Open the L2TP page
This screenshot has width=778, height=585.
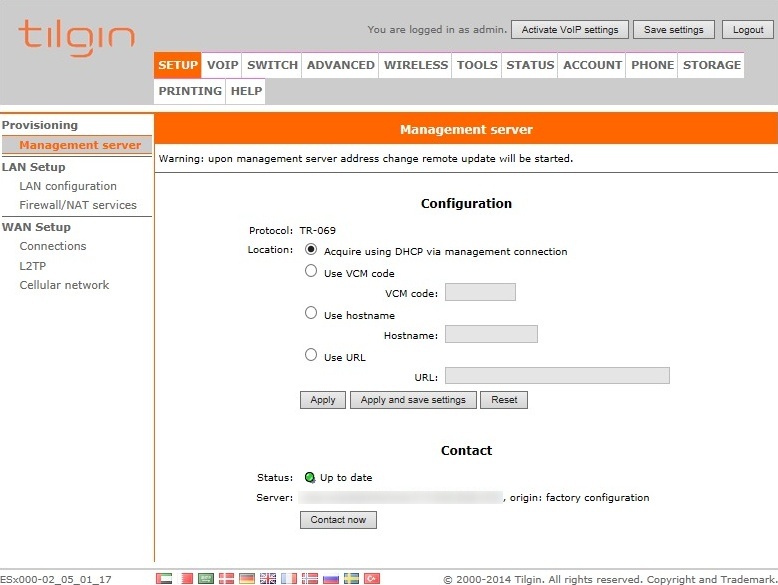[x=33, y=266]
